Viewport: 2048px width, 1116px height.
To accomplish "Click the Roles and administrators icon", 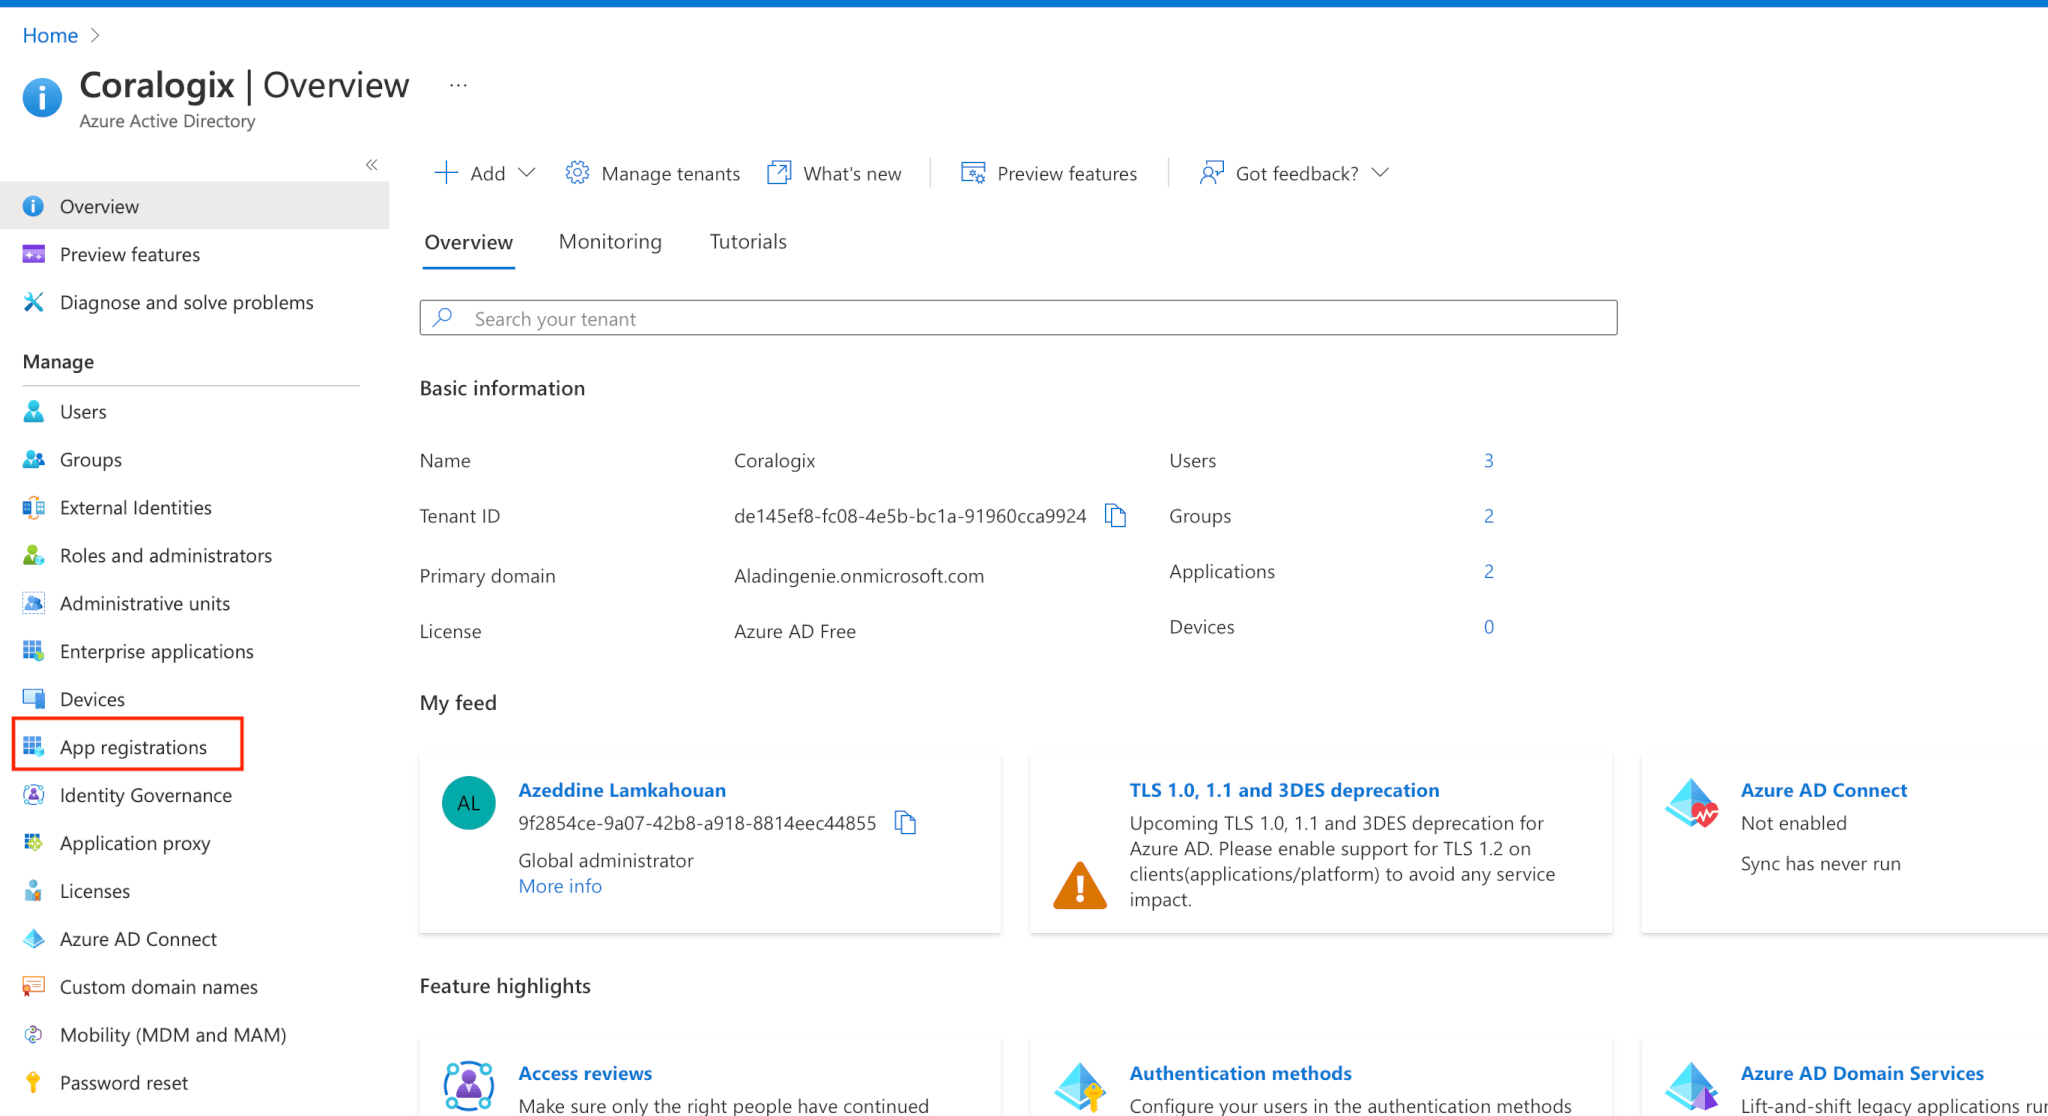I will 33,555.
